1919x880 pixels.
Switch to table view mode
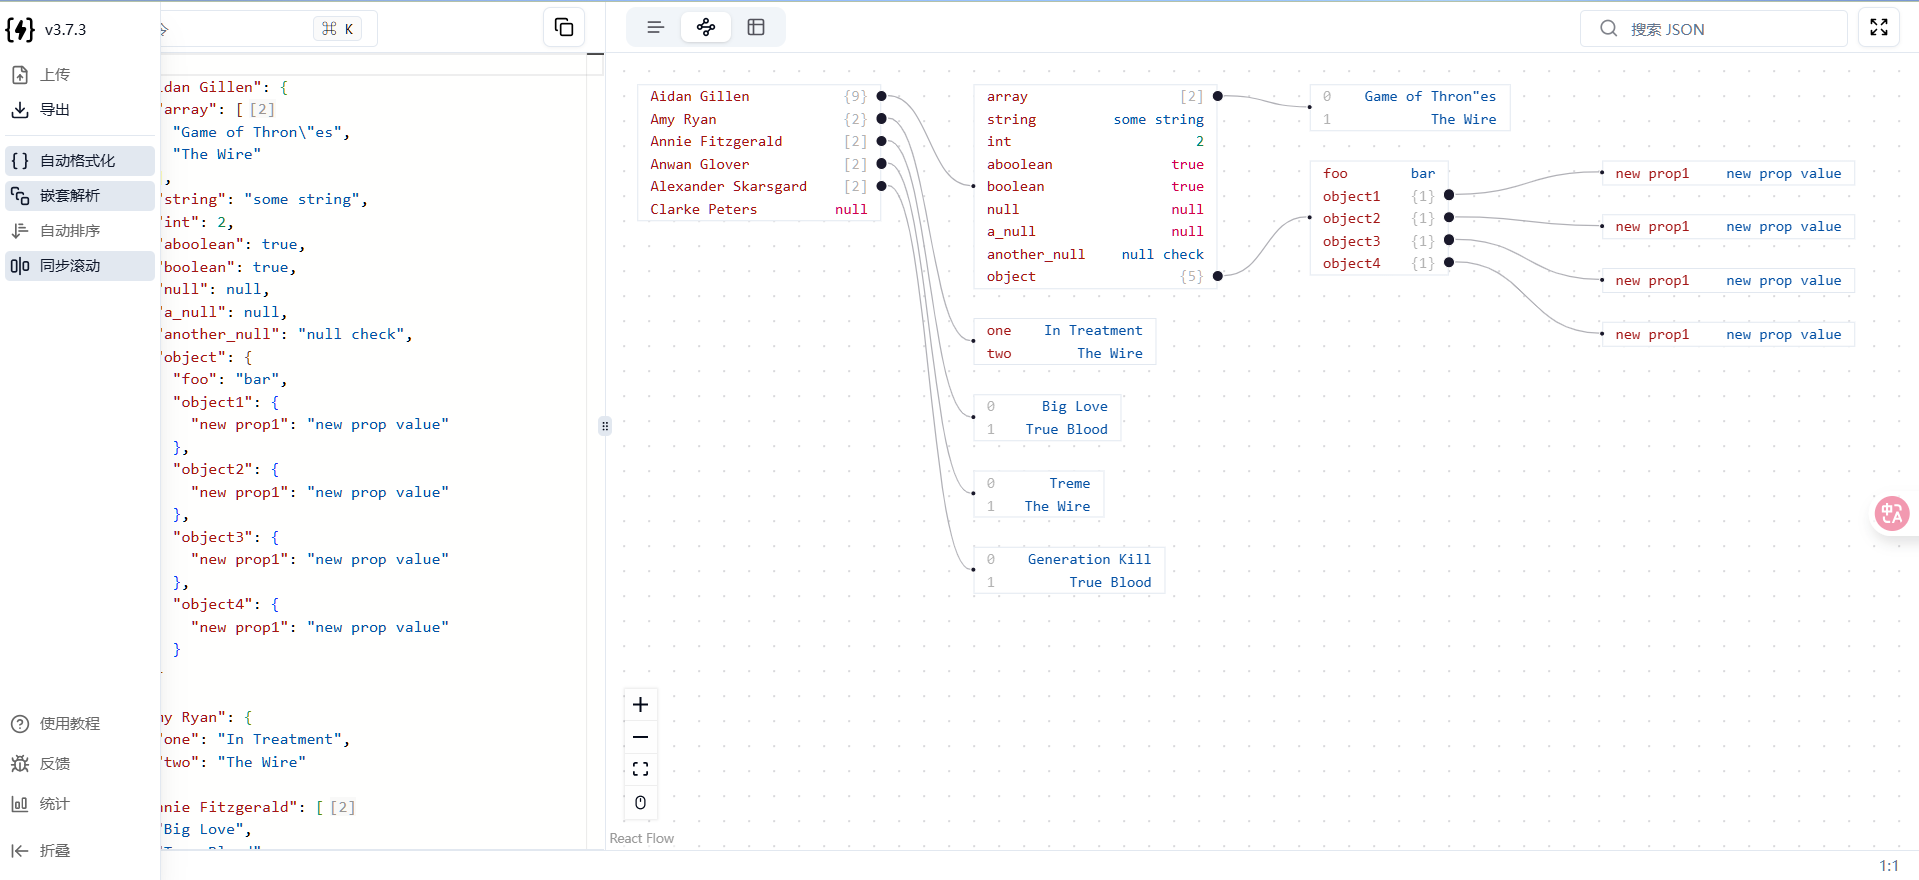(756, 27)
